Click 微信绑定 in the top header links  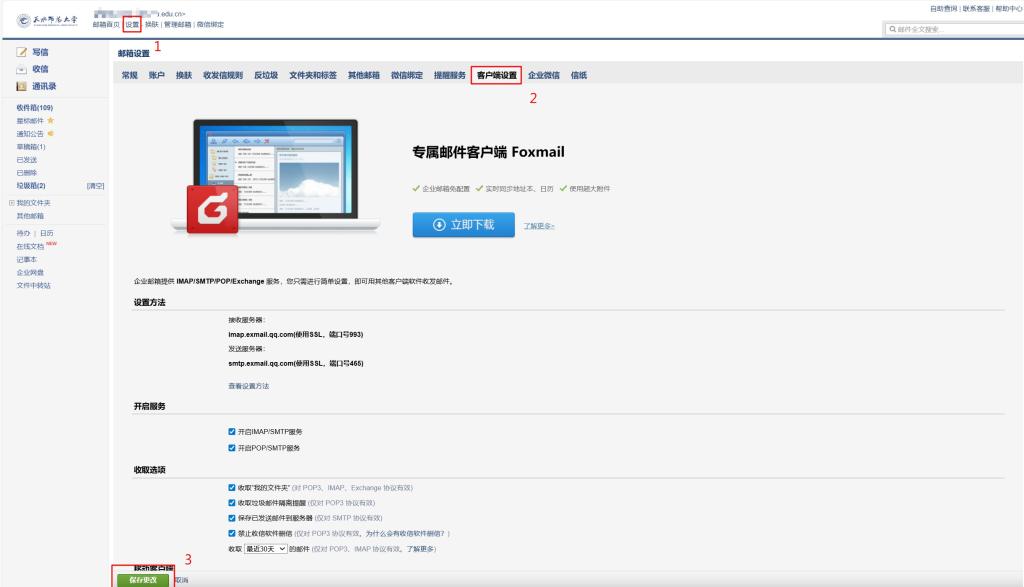210,25
